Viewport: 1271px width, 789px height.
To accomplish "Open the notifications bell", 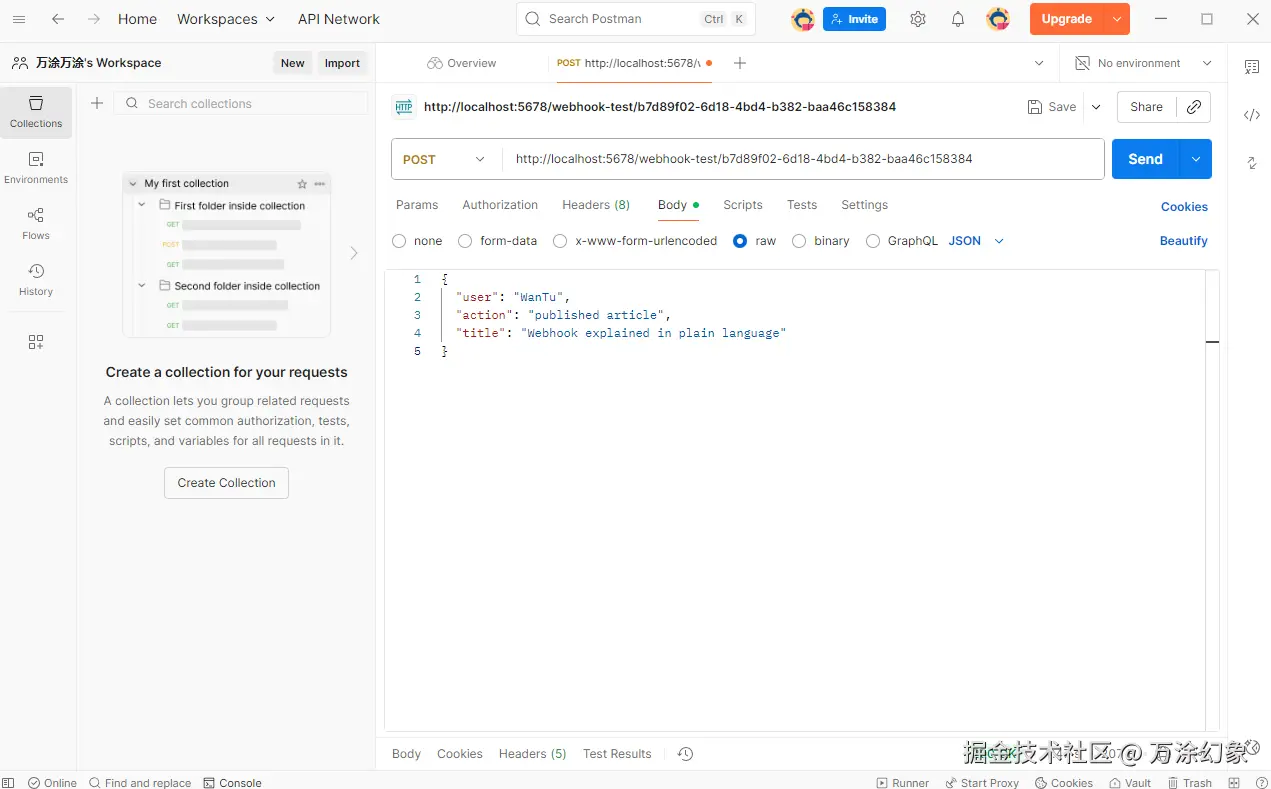I will pyautogui.click(x=958, y=19).
